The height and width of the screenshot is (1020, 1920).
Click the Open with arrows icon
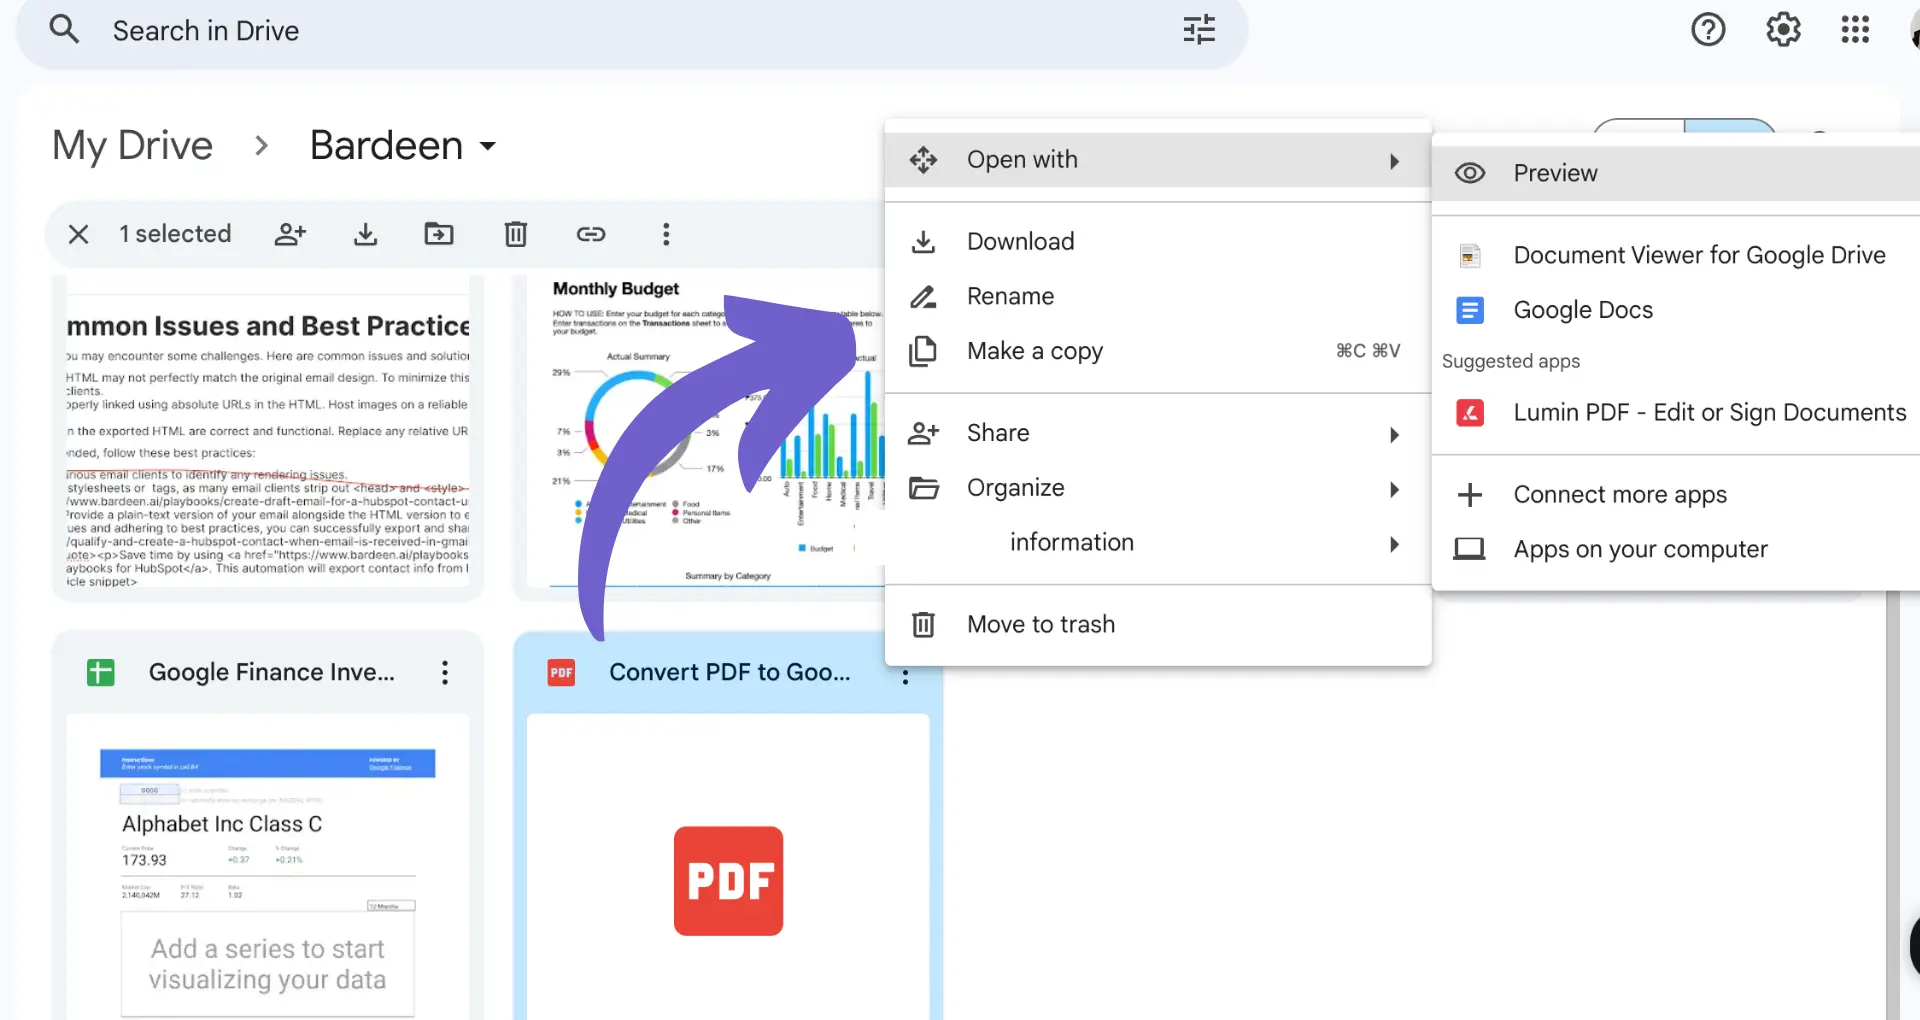pyautogui.click(x=923, y=160)
